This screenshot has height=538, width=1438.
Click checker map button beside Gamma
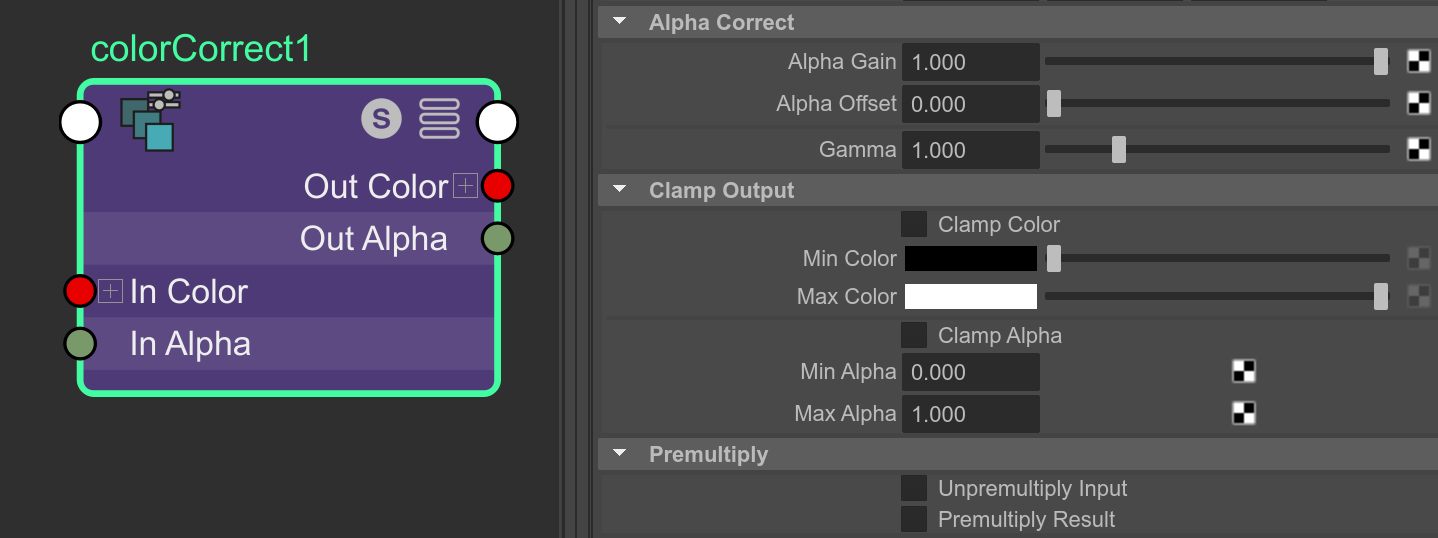1418,150
